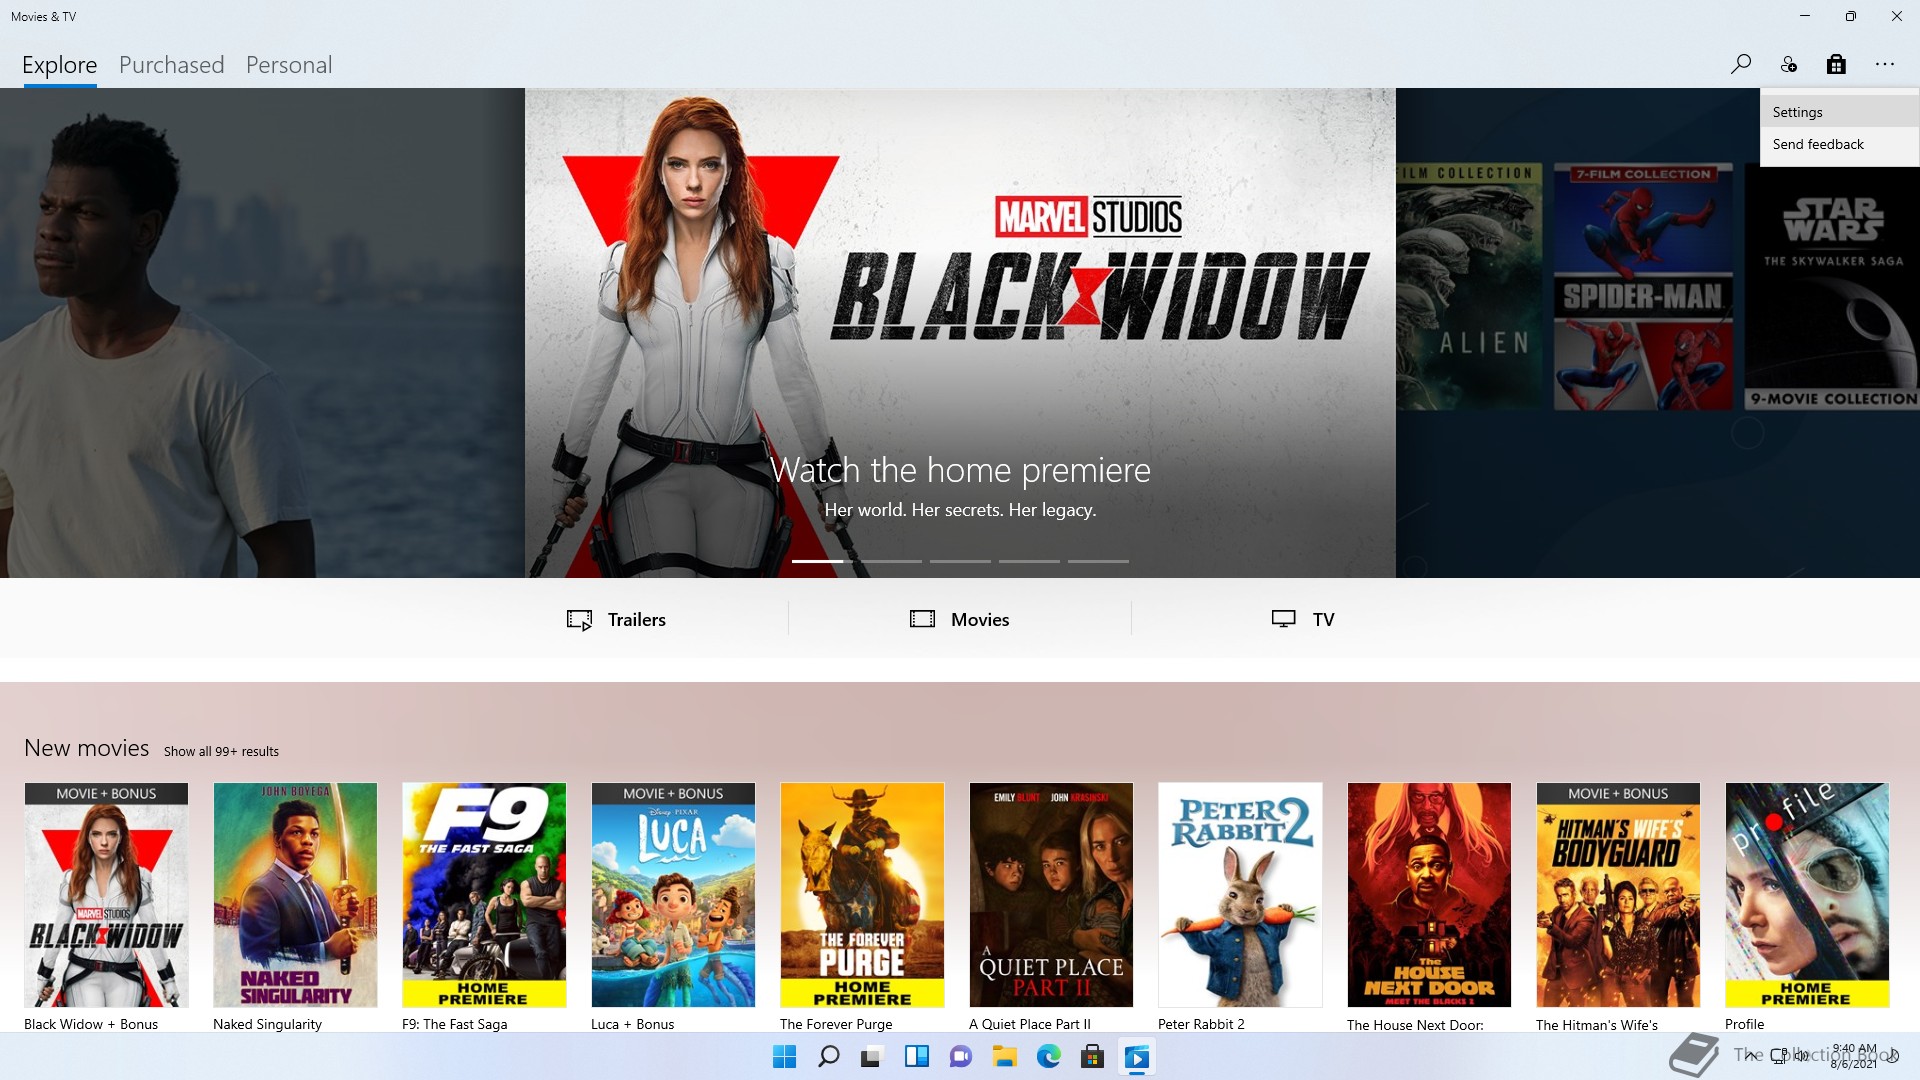The height and width of the screenshot is (1080, 1920).
Task: Launch Chat from the taskbar
Action: (961, 1057)
